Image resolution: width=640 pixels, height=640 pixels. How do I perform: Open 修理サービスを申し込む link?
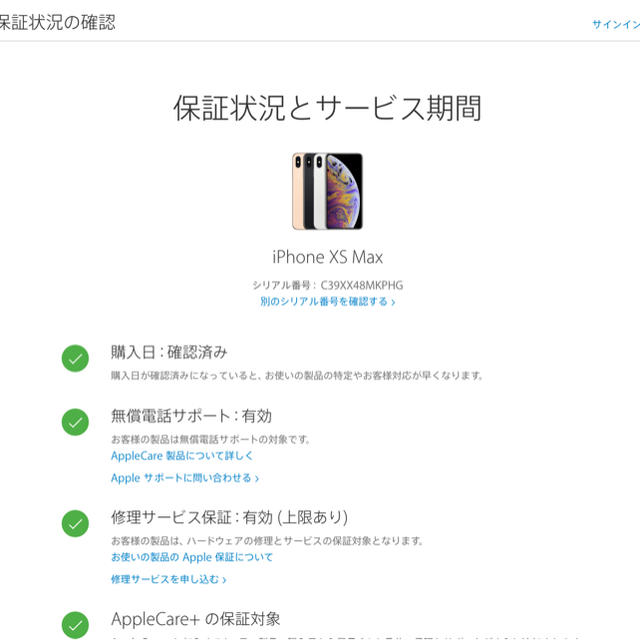[169, 579]
